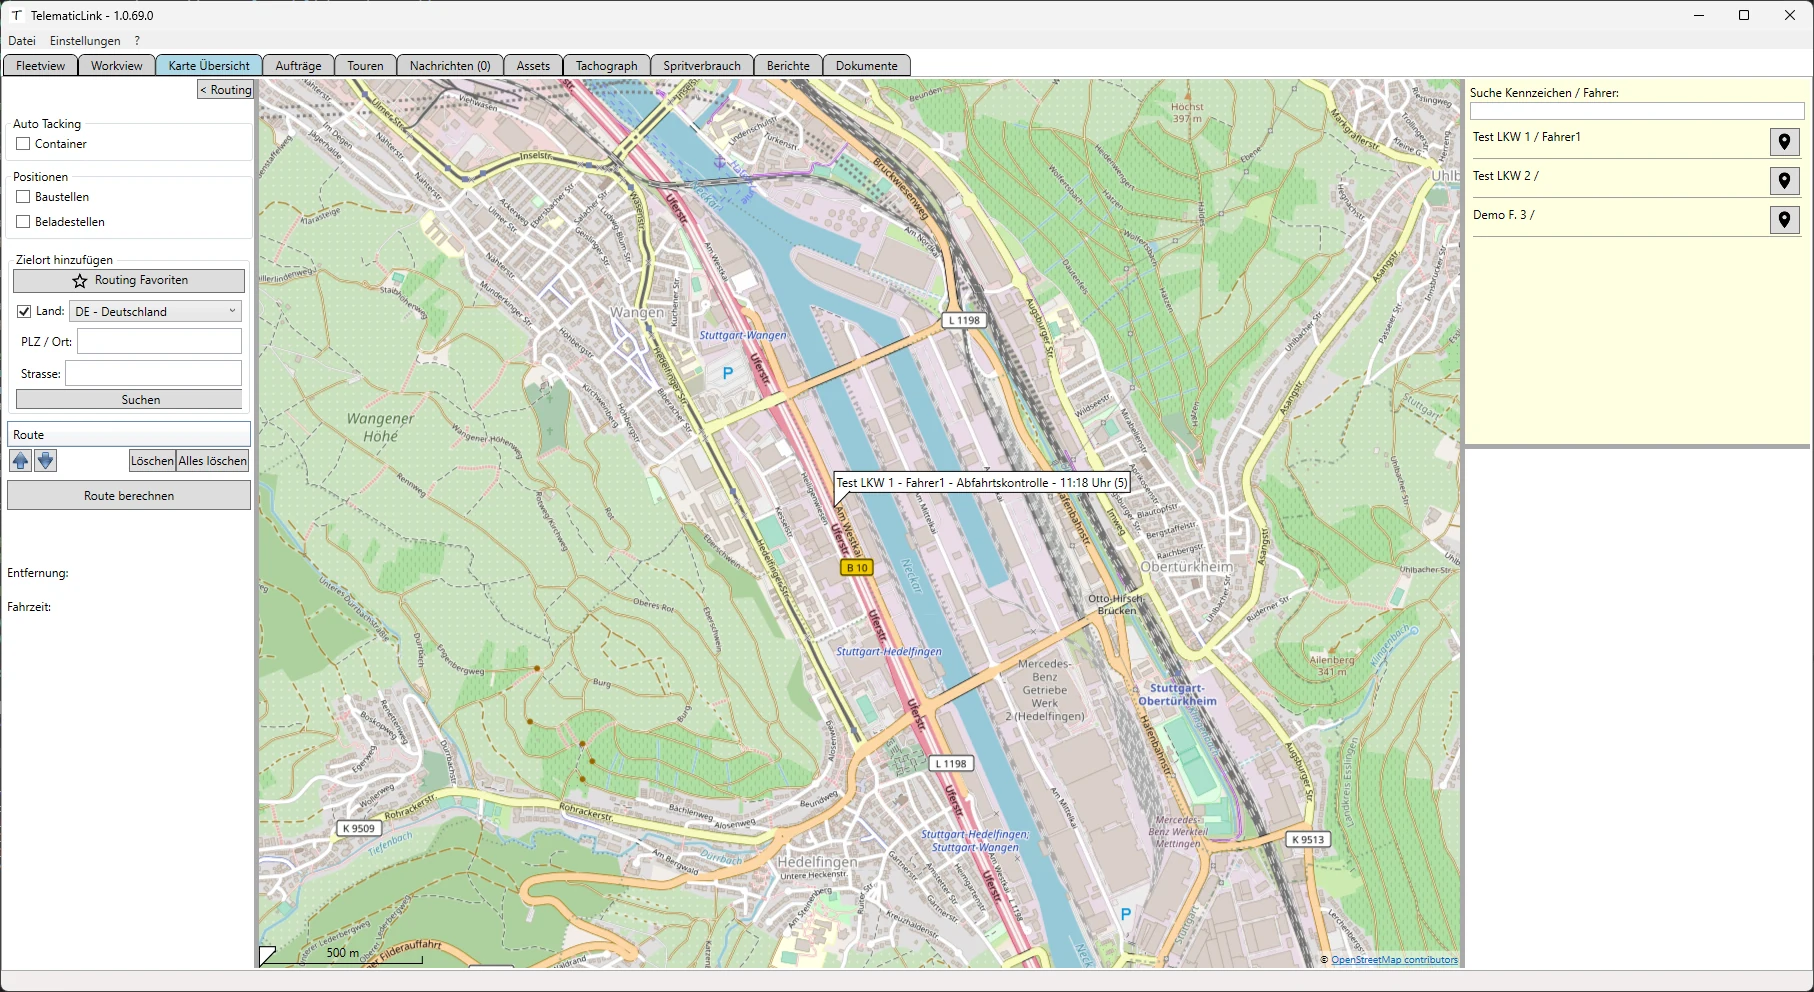Open the Aufträge tab
The width and height of the screenshot is (1814, 992).
click(x=298, y=66)
